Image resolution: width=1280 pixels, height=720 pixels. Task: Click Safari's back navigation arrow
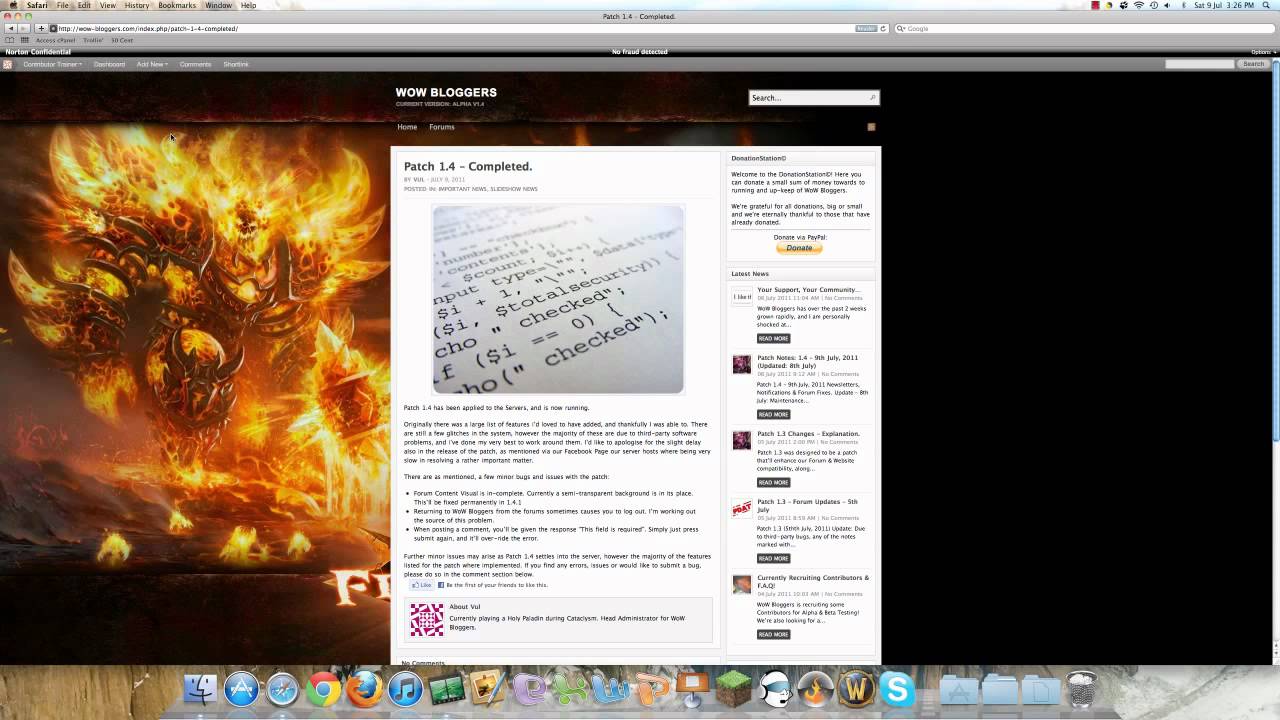tap(11, 28)
